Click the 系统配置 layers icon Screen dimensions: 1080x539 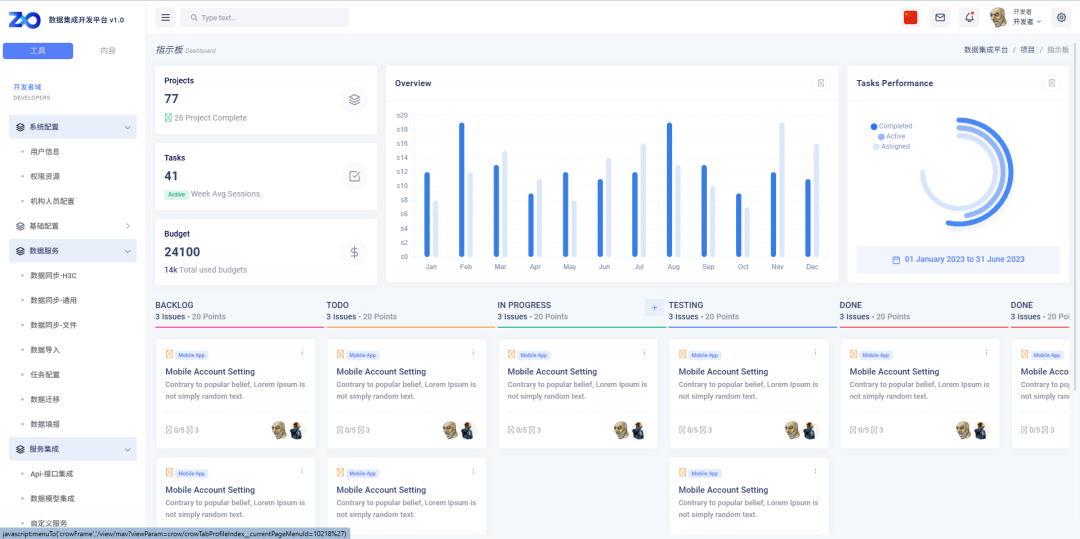[x=21, y=127]
